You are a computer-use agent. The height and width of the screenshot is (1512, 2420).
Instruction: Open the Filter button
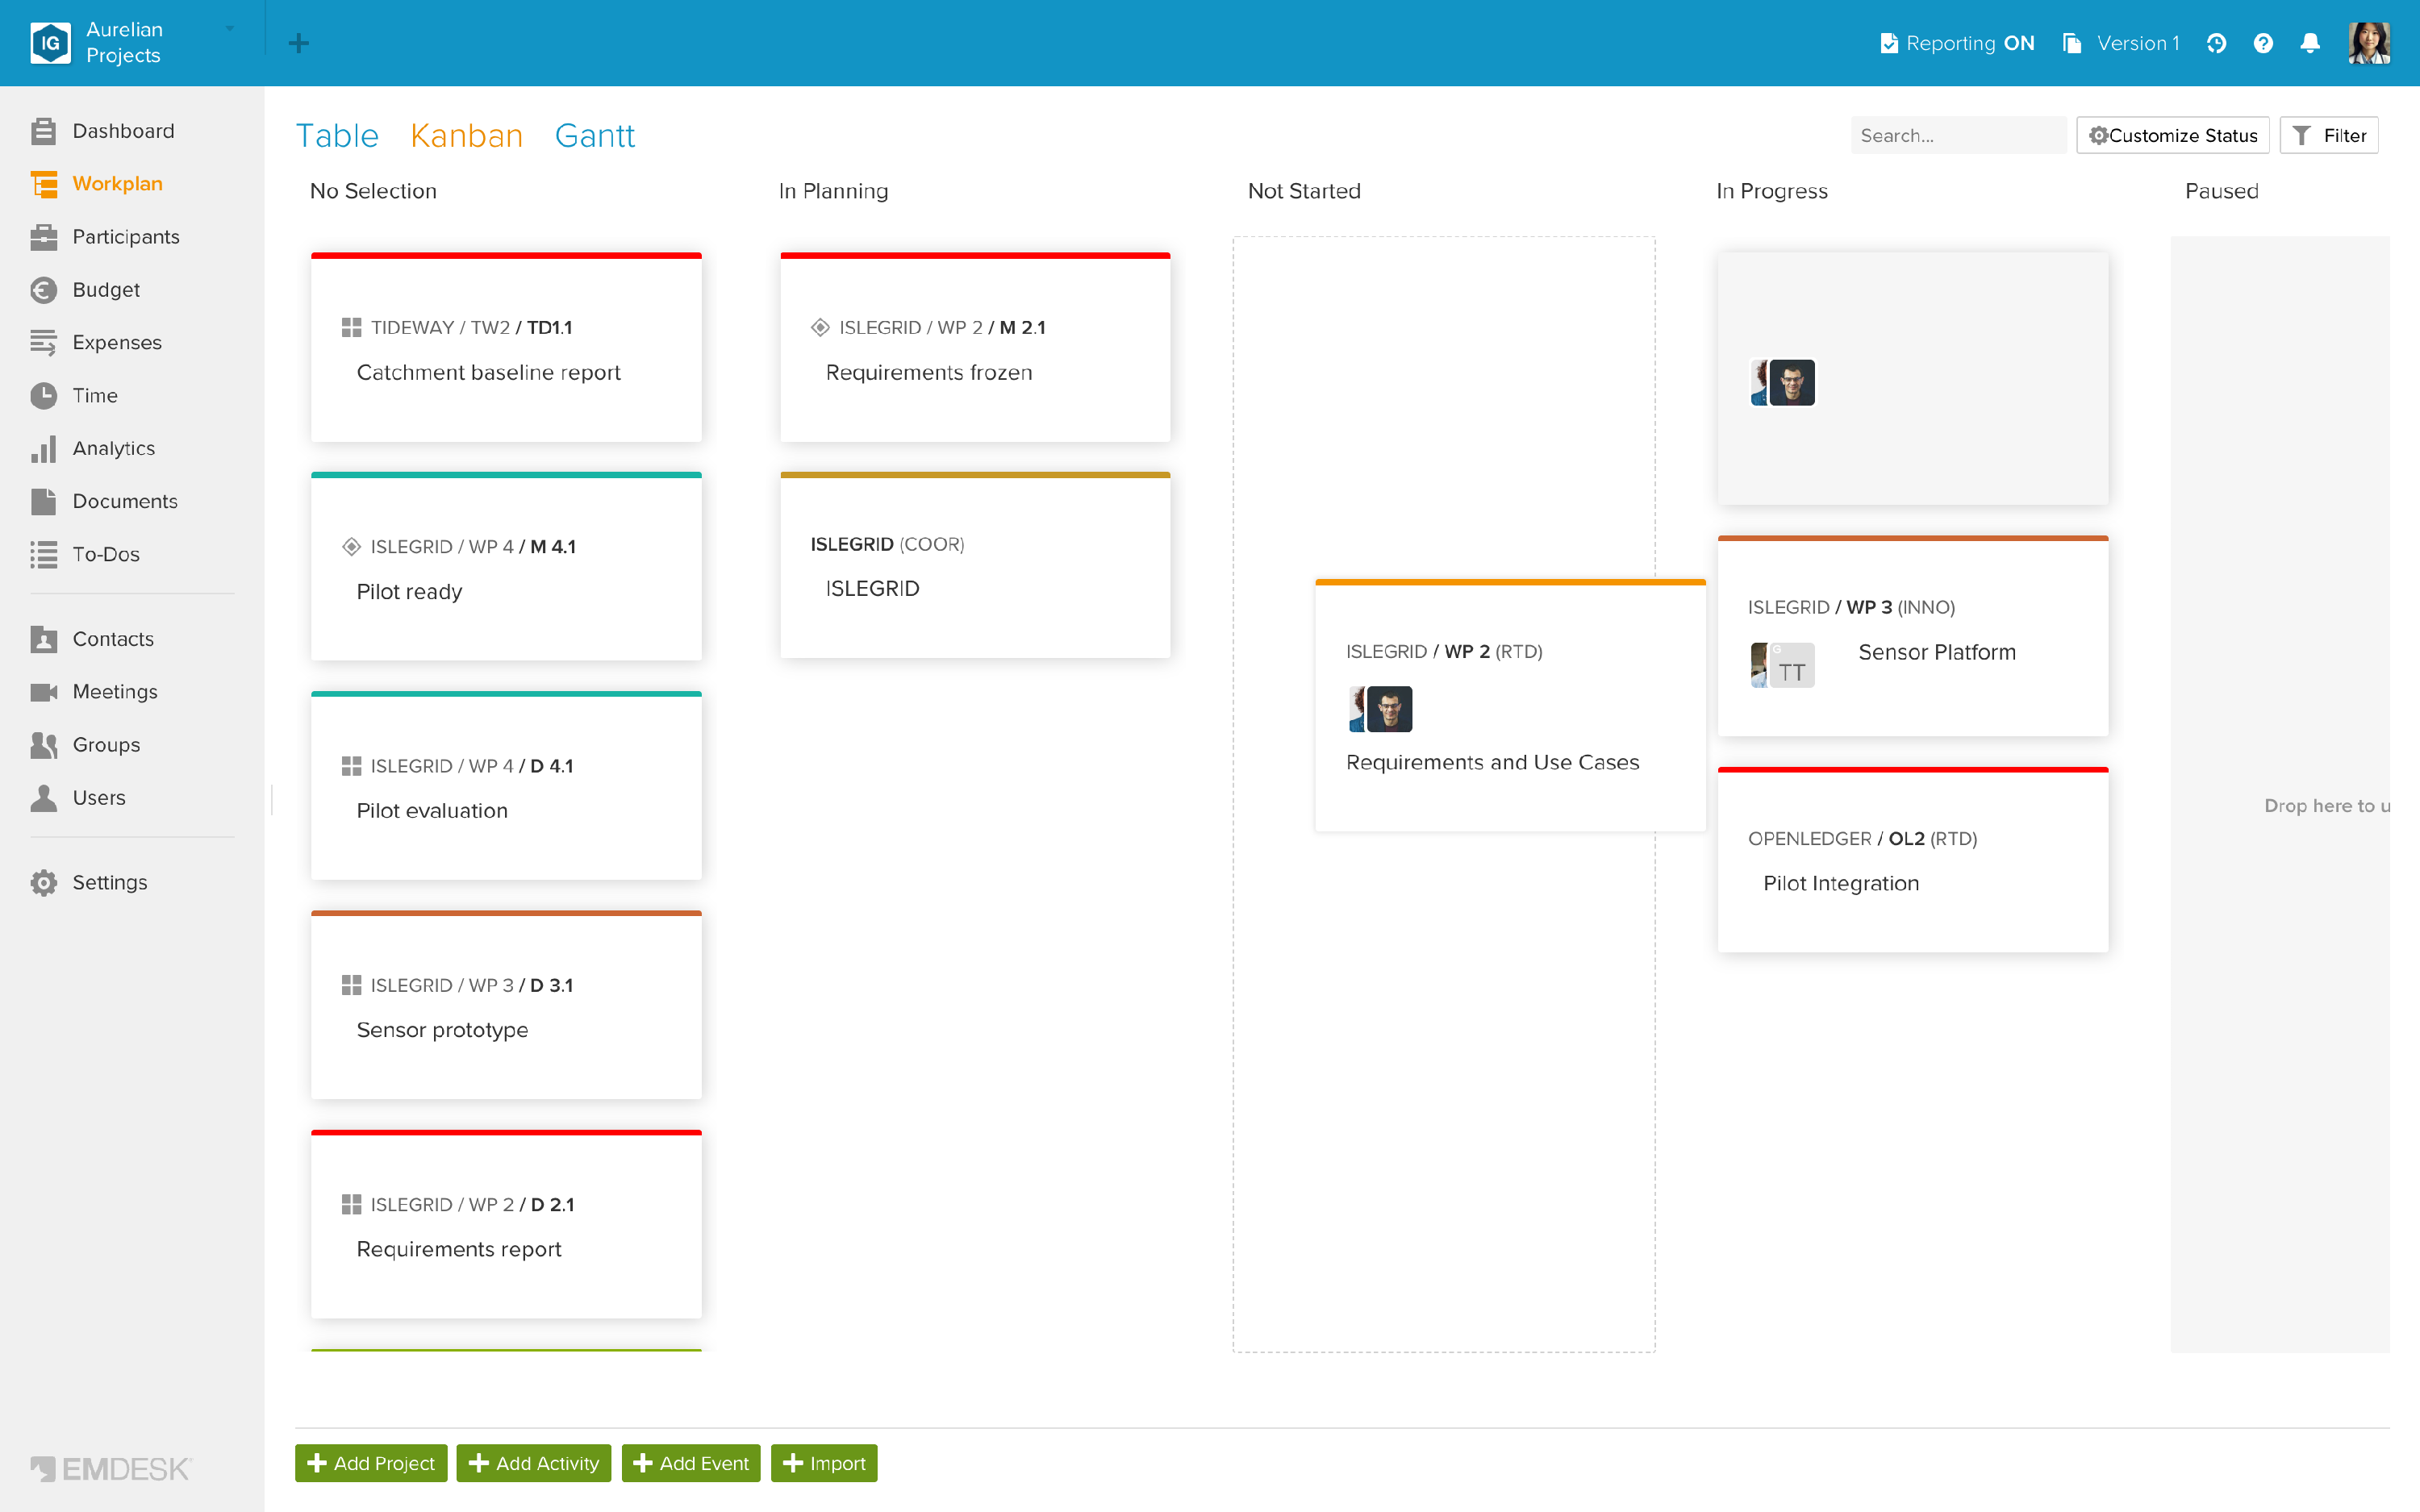(2329, 135)
